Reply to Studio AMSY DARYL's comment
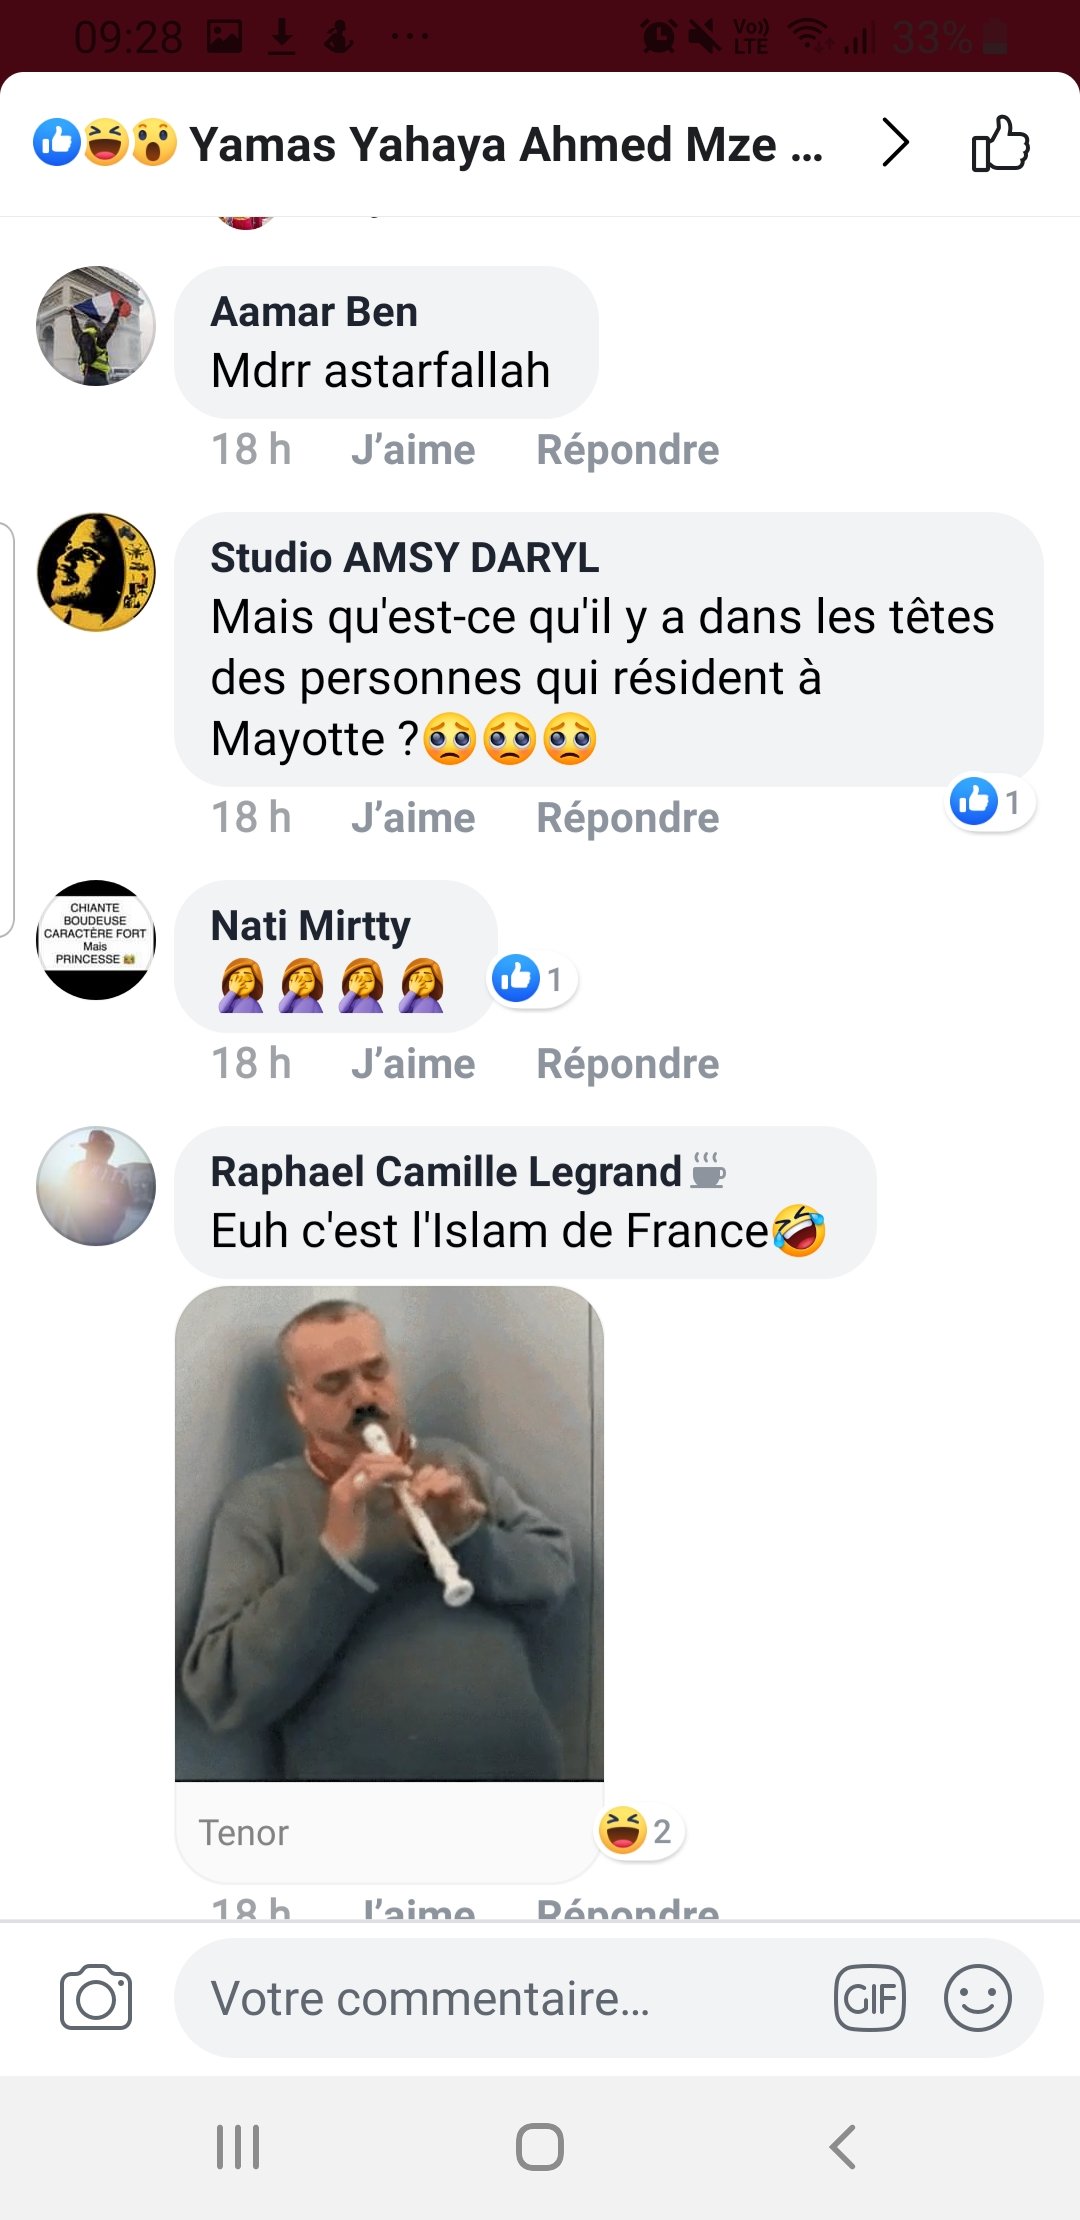Image resolution: width=1080 pixels, height=2220 pixels. 627,818
